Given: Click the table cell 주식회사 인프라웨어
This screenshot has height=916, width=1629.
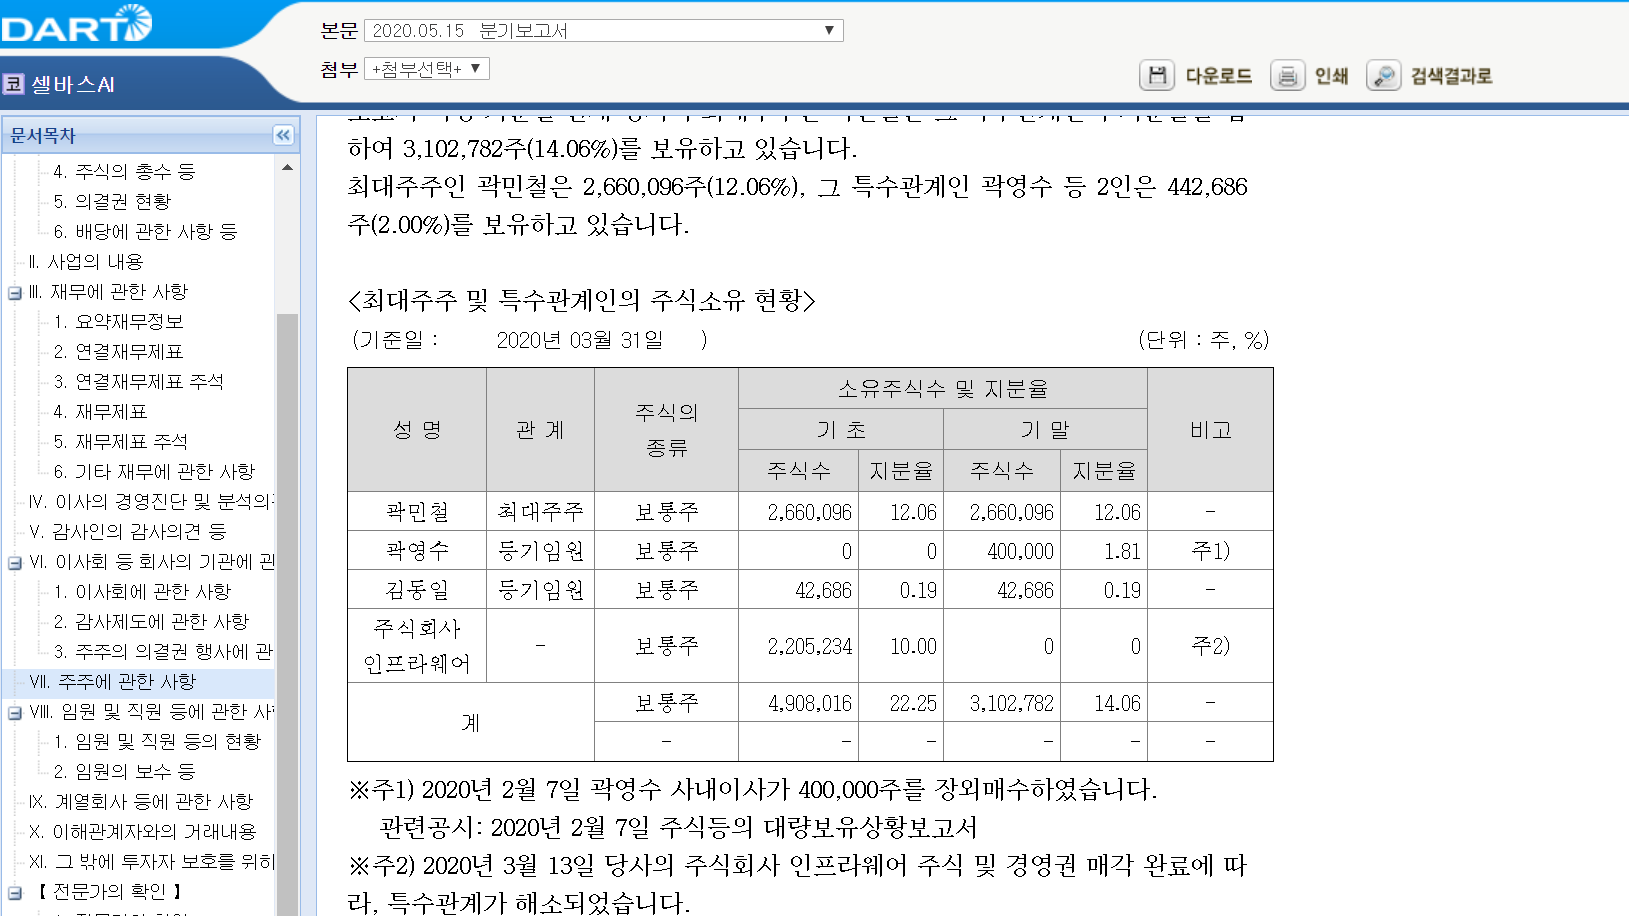Looking at the screenshot, I should tap(417, 646).
